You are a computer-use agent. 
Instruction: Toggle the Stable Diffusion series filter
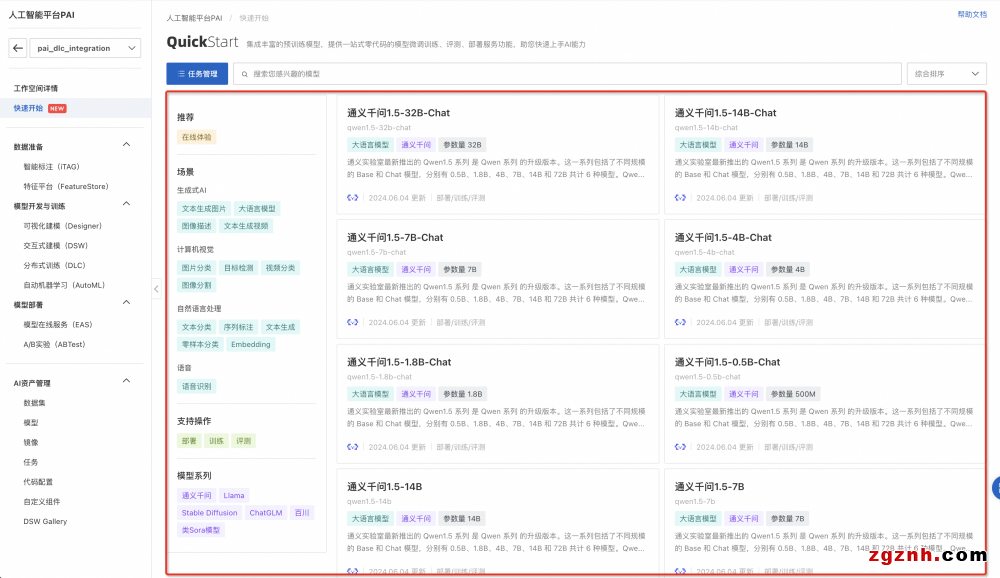point(209,513)
